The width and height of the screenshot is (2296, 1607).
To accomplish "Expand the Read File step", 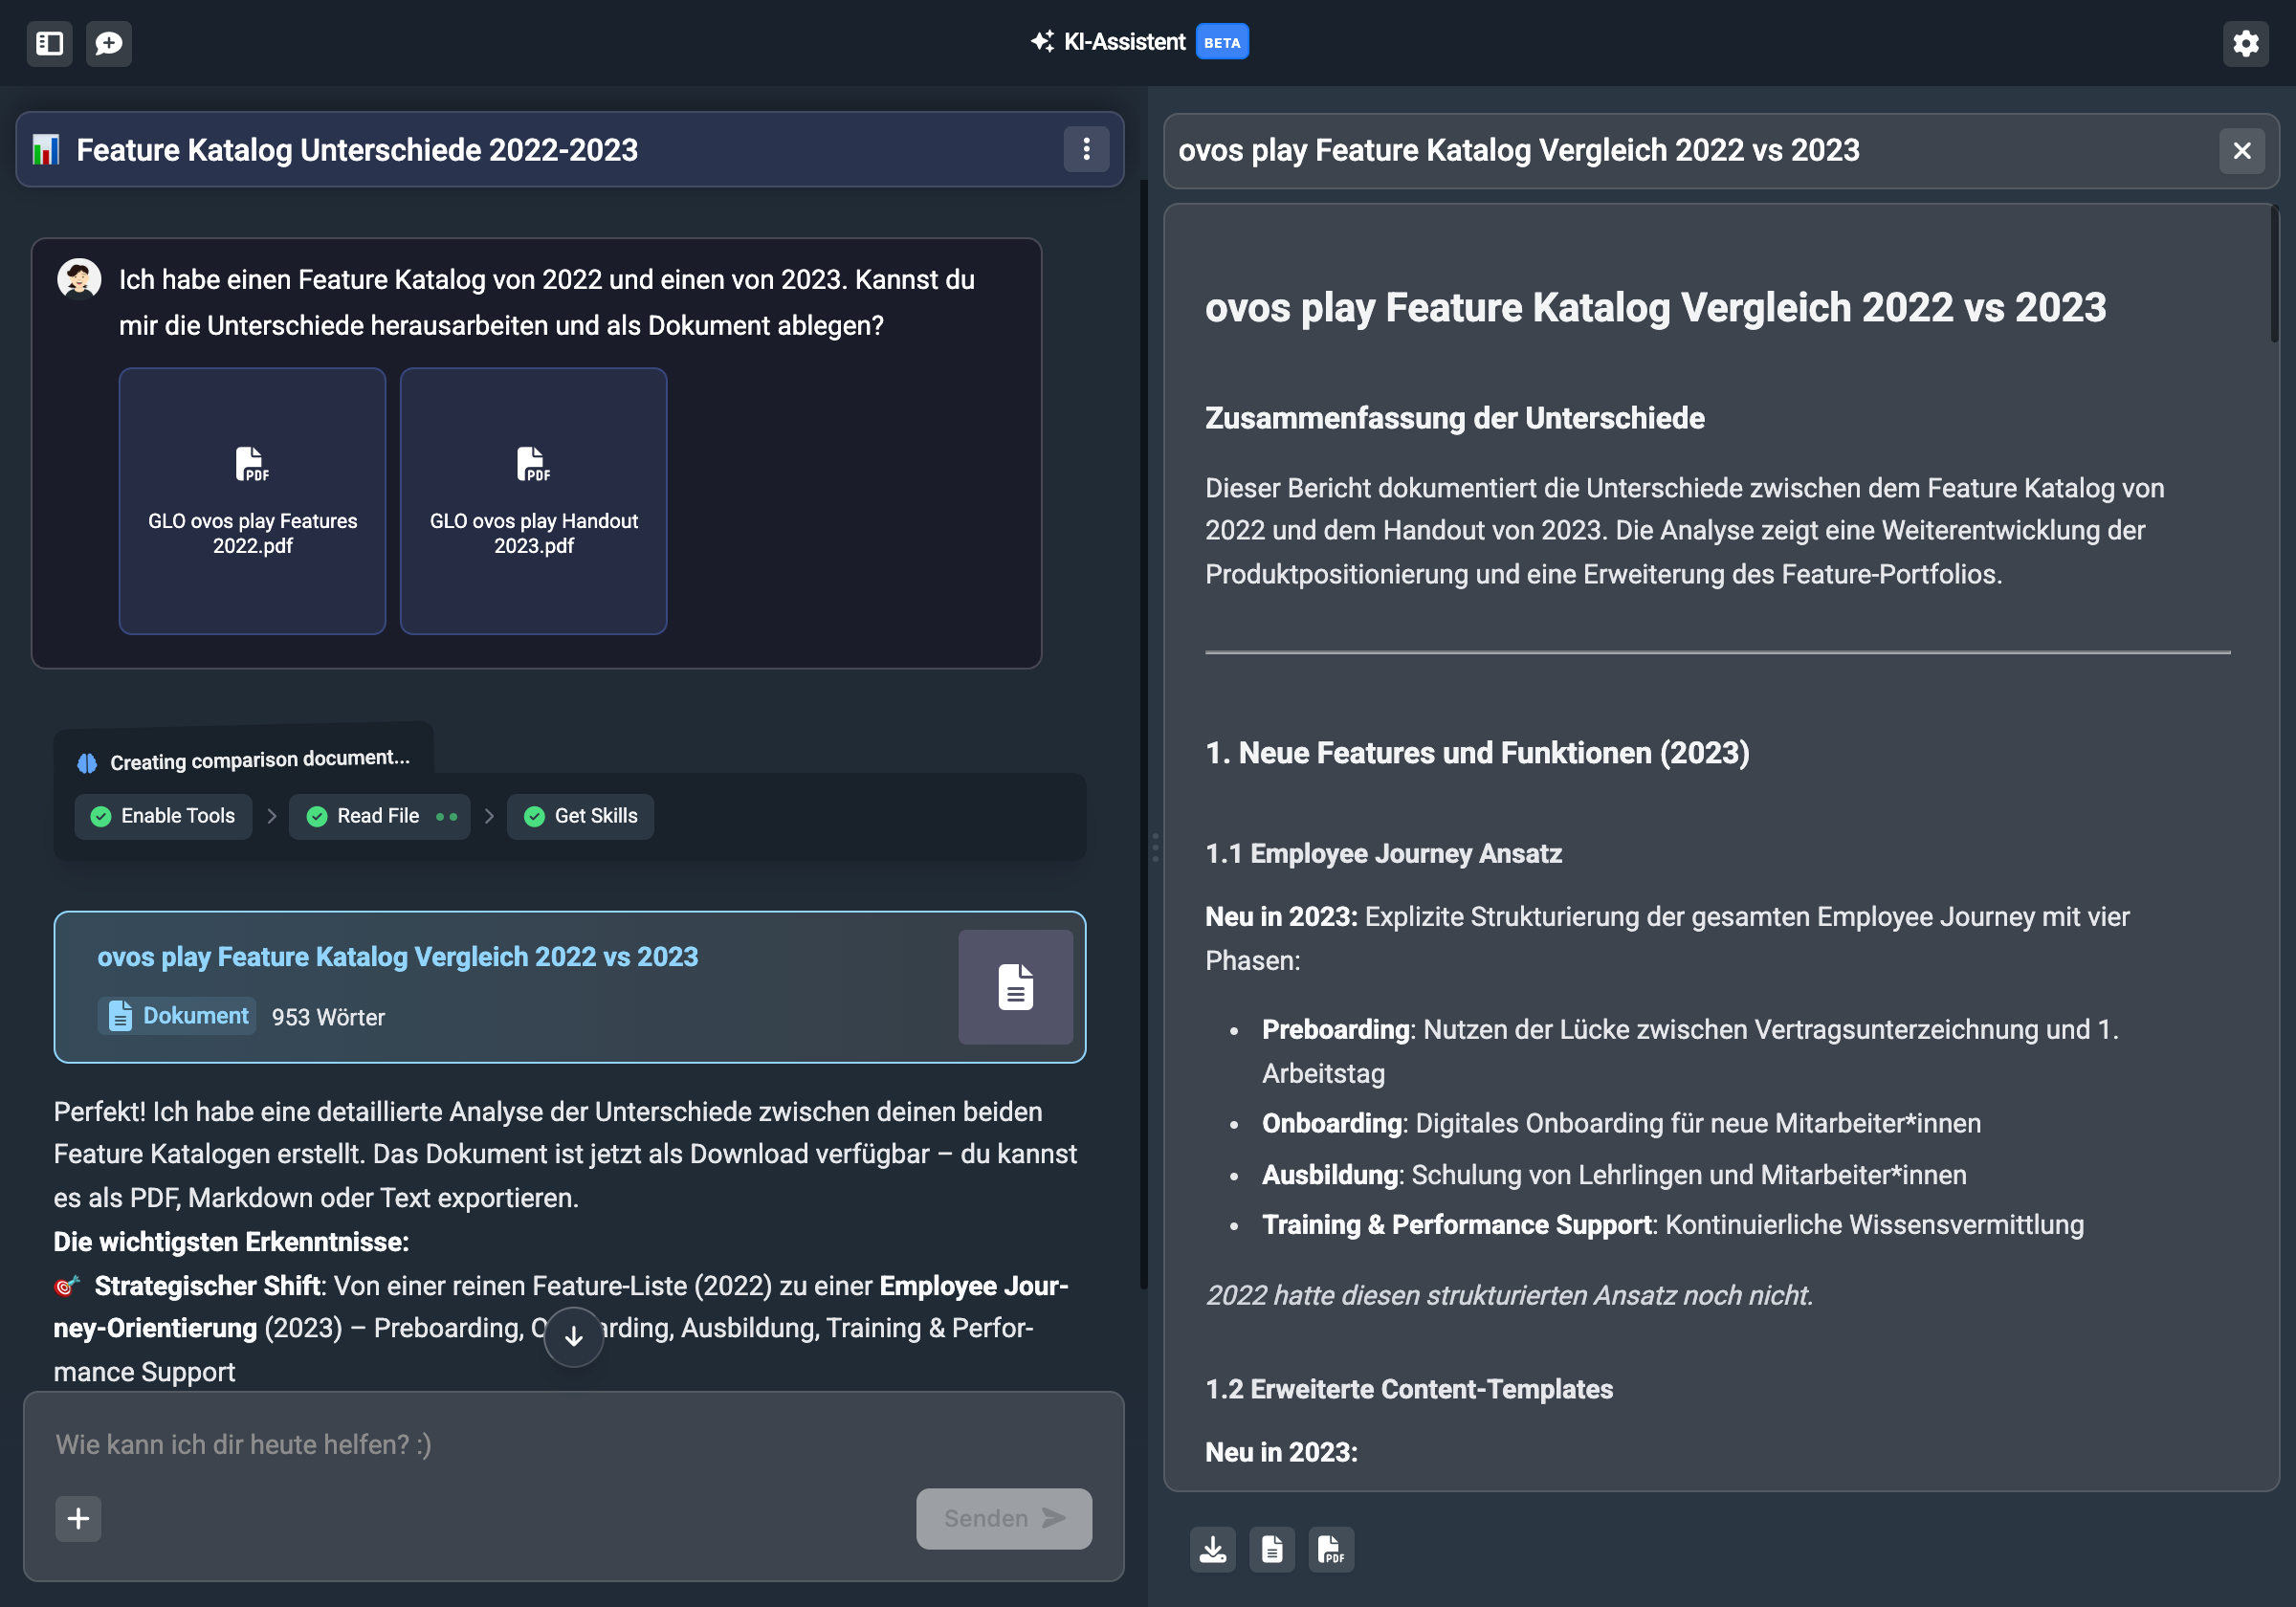I will click(x=378, y=816).
